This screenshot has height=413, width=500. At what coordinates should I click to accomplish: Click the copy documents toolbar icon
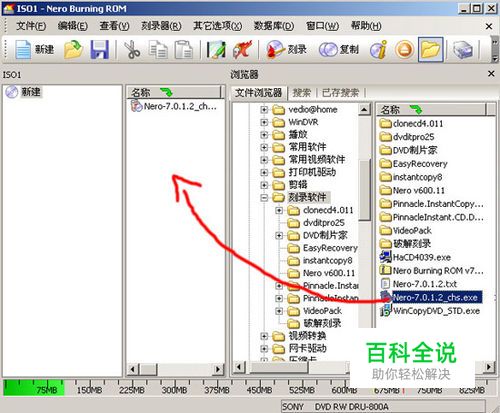pyautogui.click(x=158, y=50)
